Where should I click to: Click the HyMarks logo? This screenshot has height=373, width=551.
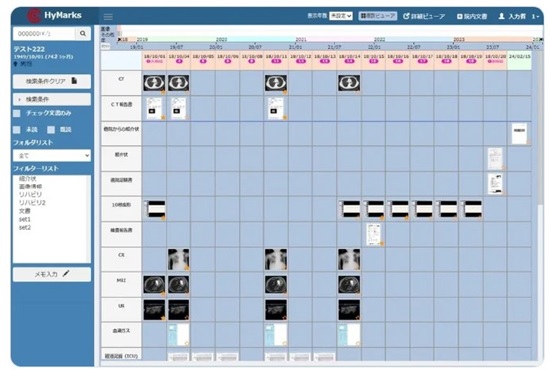click(54, 15)
